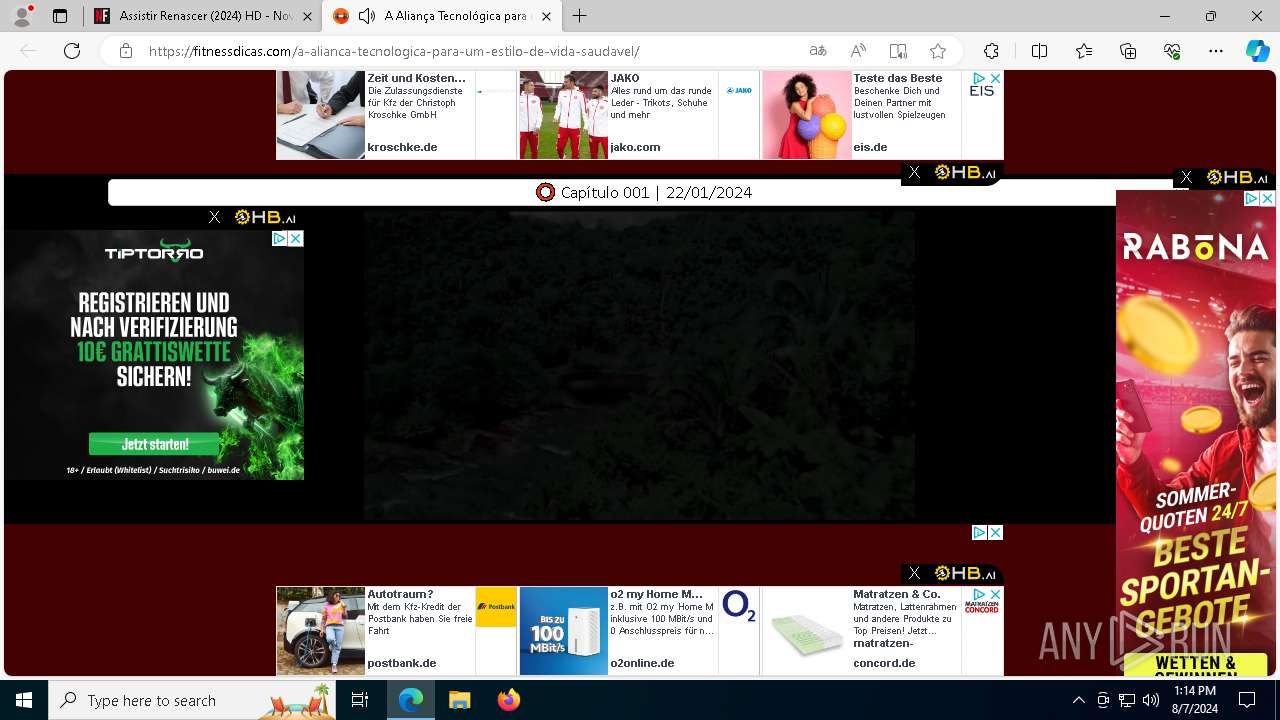Open a new browser tab
1280x720 pixels.
(x=579, y=16)
